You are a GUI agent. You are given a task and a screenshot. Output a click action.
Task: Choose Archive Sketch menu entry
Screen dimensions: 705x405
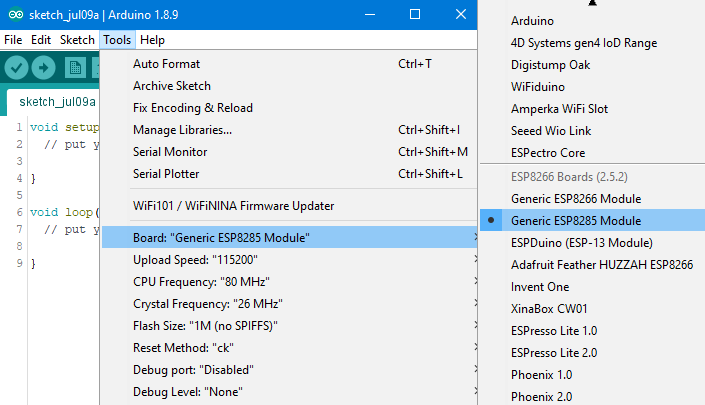[289, 86]
